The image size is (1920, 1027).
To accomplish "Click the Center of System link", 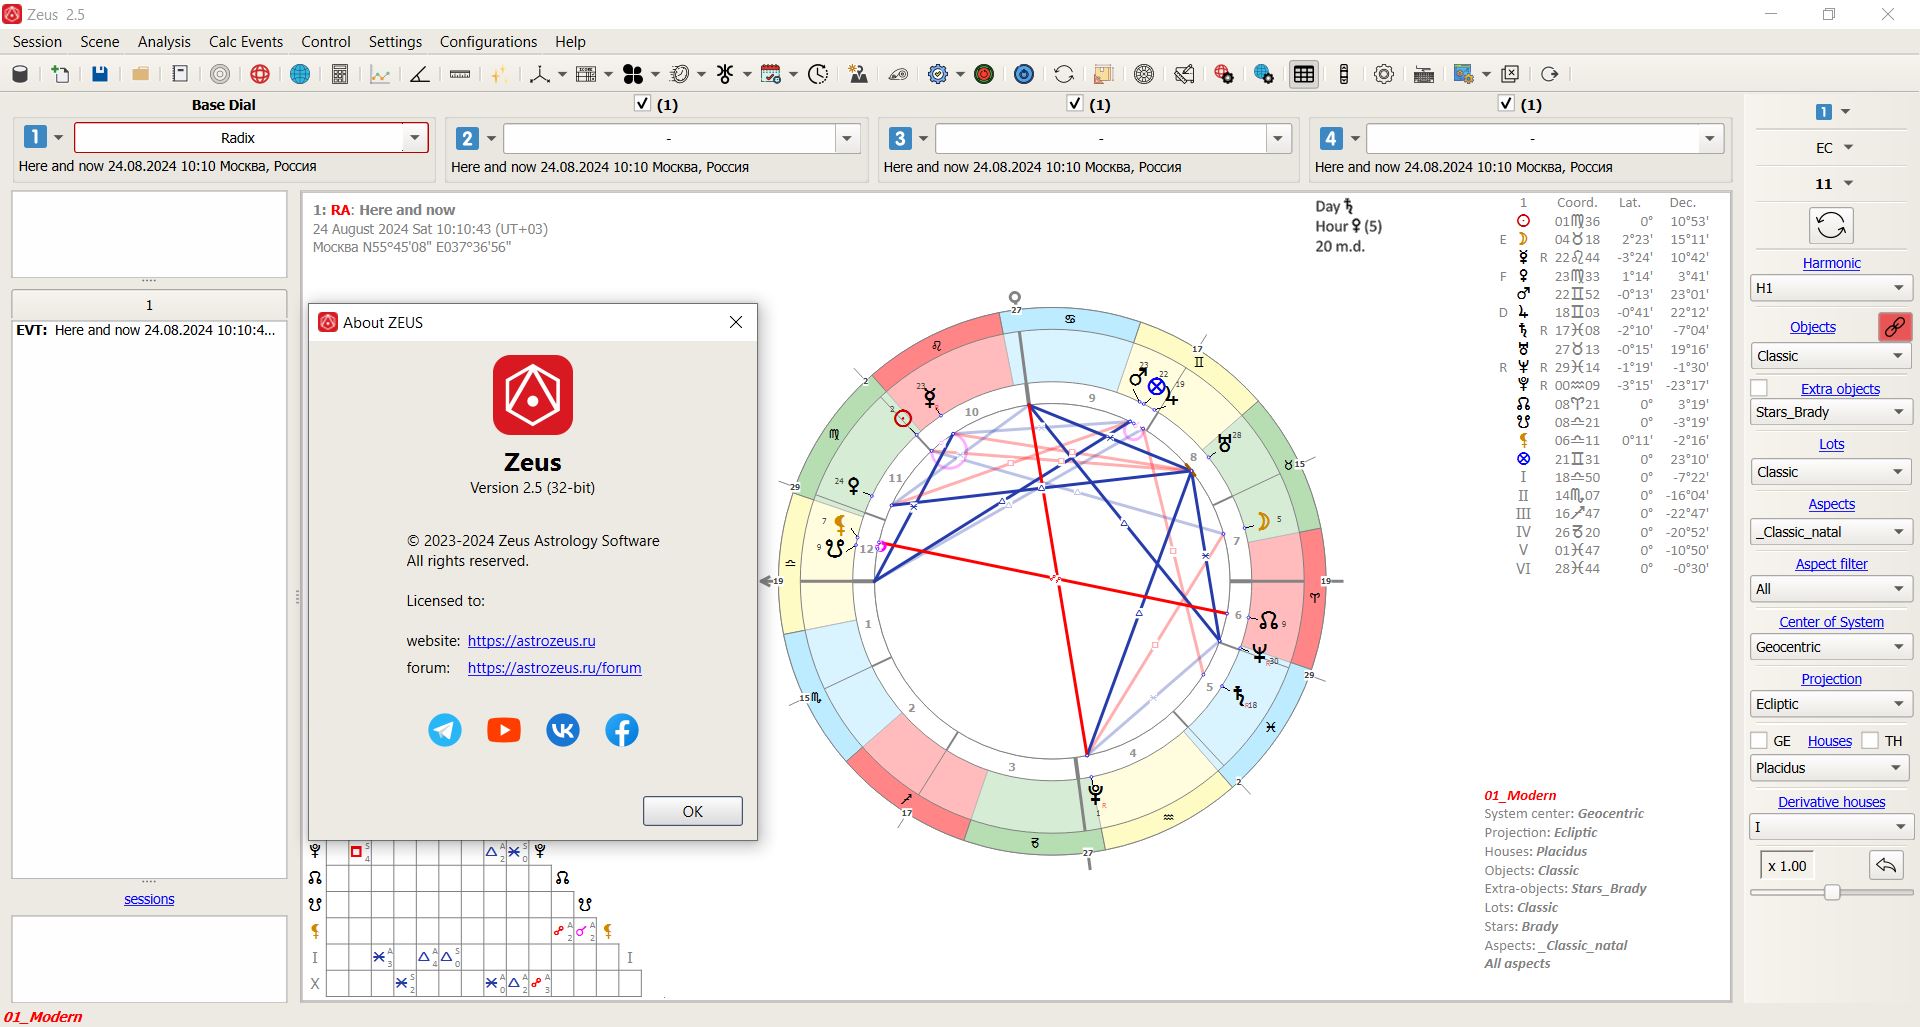I will tap(1831, 622).
